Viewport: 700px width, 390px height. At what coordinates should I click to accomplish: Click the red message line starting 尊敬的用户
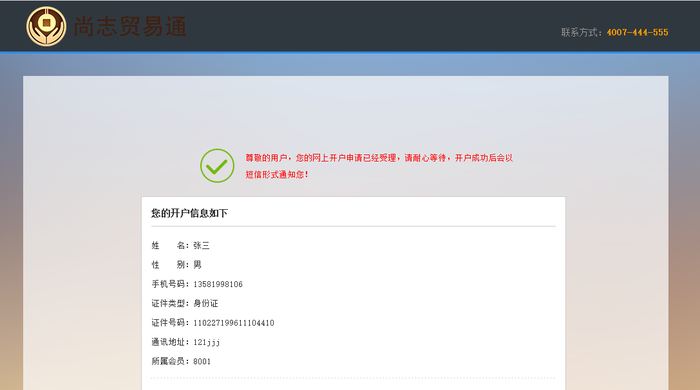(x=379, y=158)
